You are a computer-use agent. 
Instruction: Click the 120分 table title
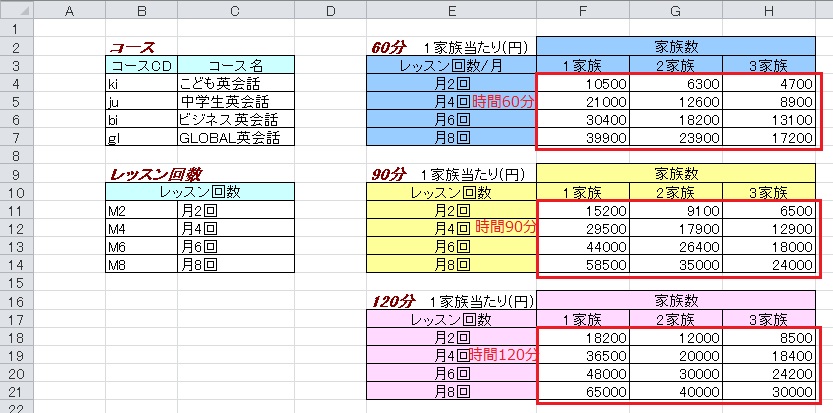tap(393, 301)
